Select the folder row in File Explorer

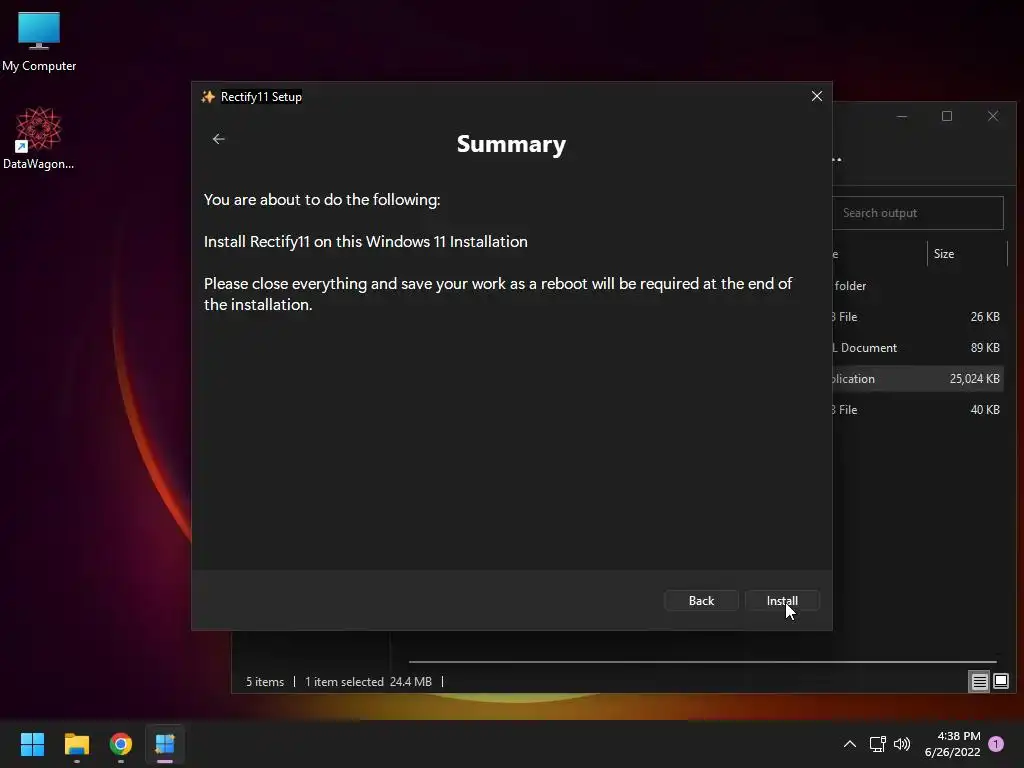pyautogui.click(x=918, y=286)
